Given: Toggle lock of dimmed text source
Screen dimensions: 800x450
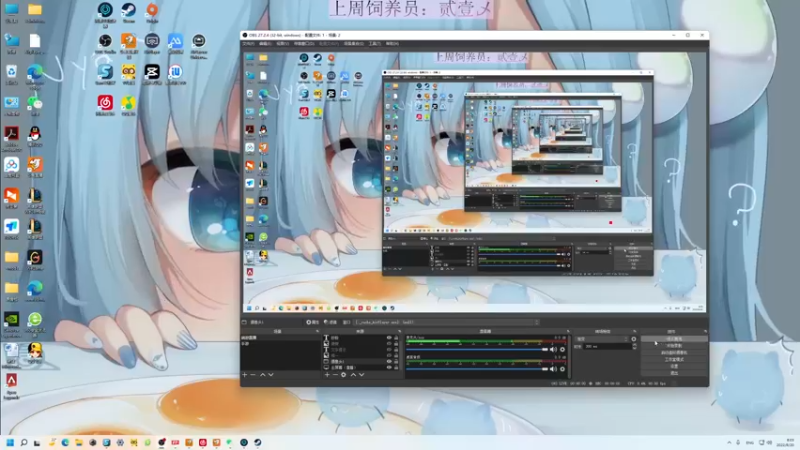Looking at the screenshot, I should point(396,349).
